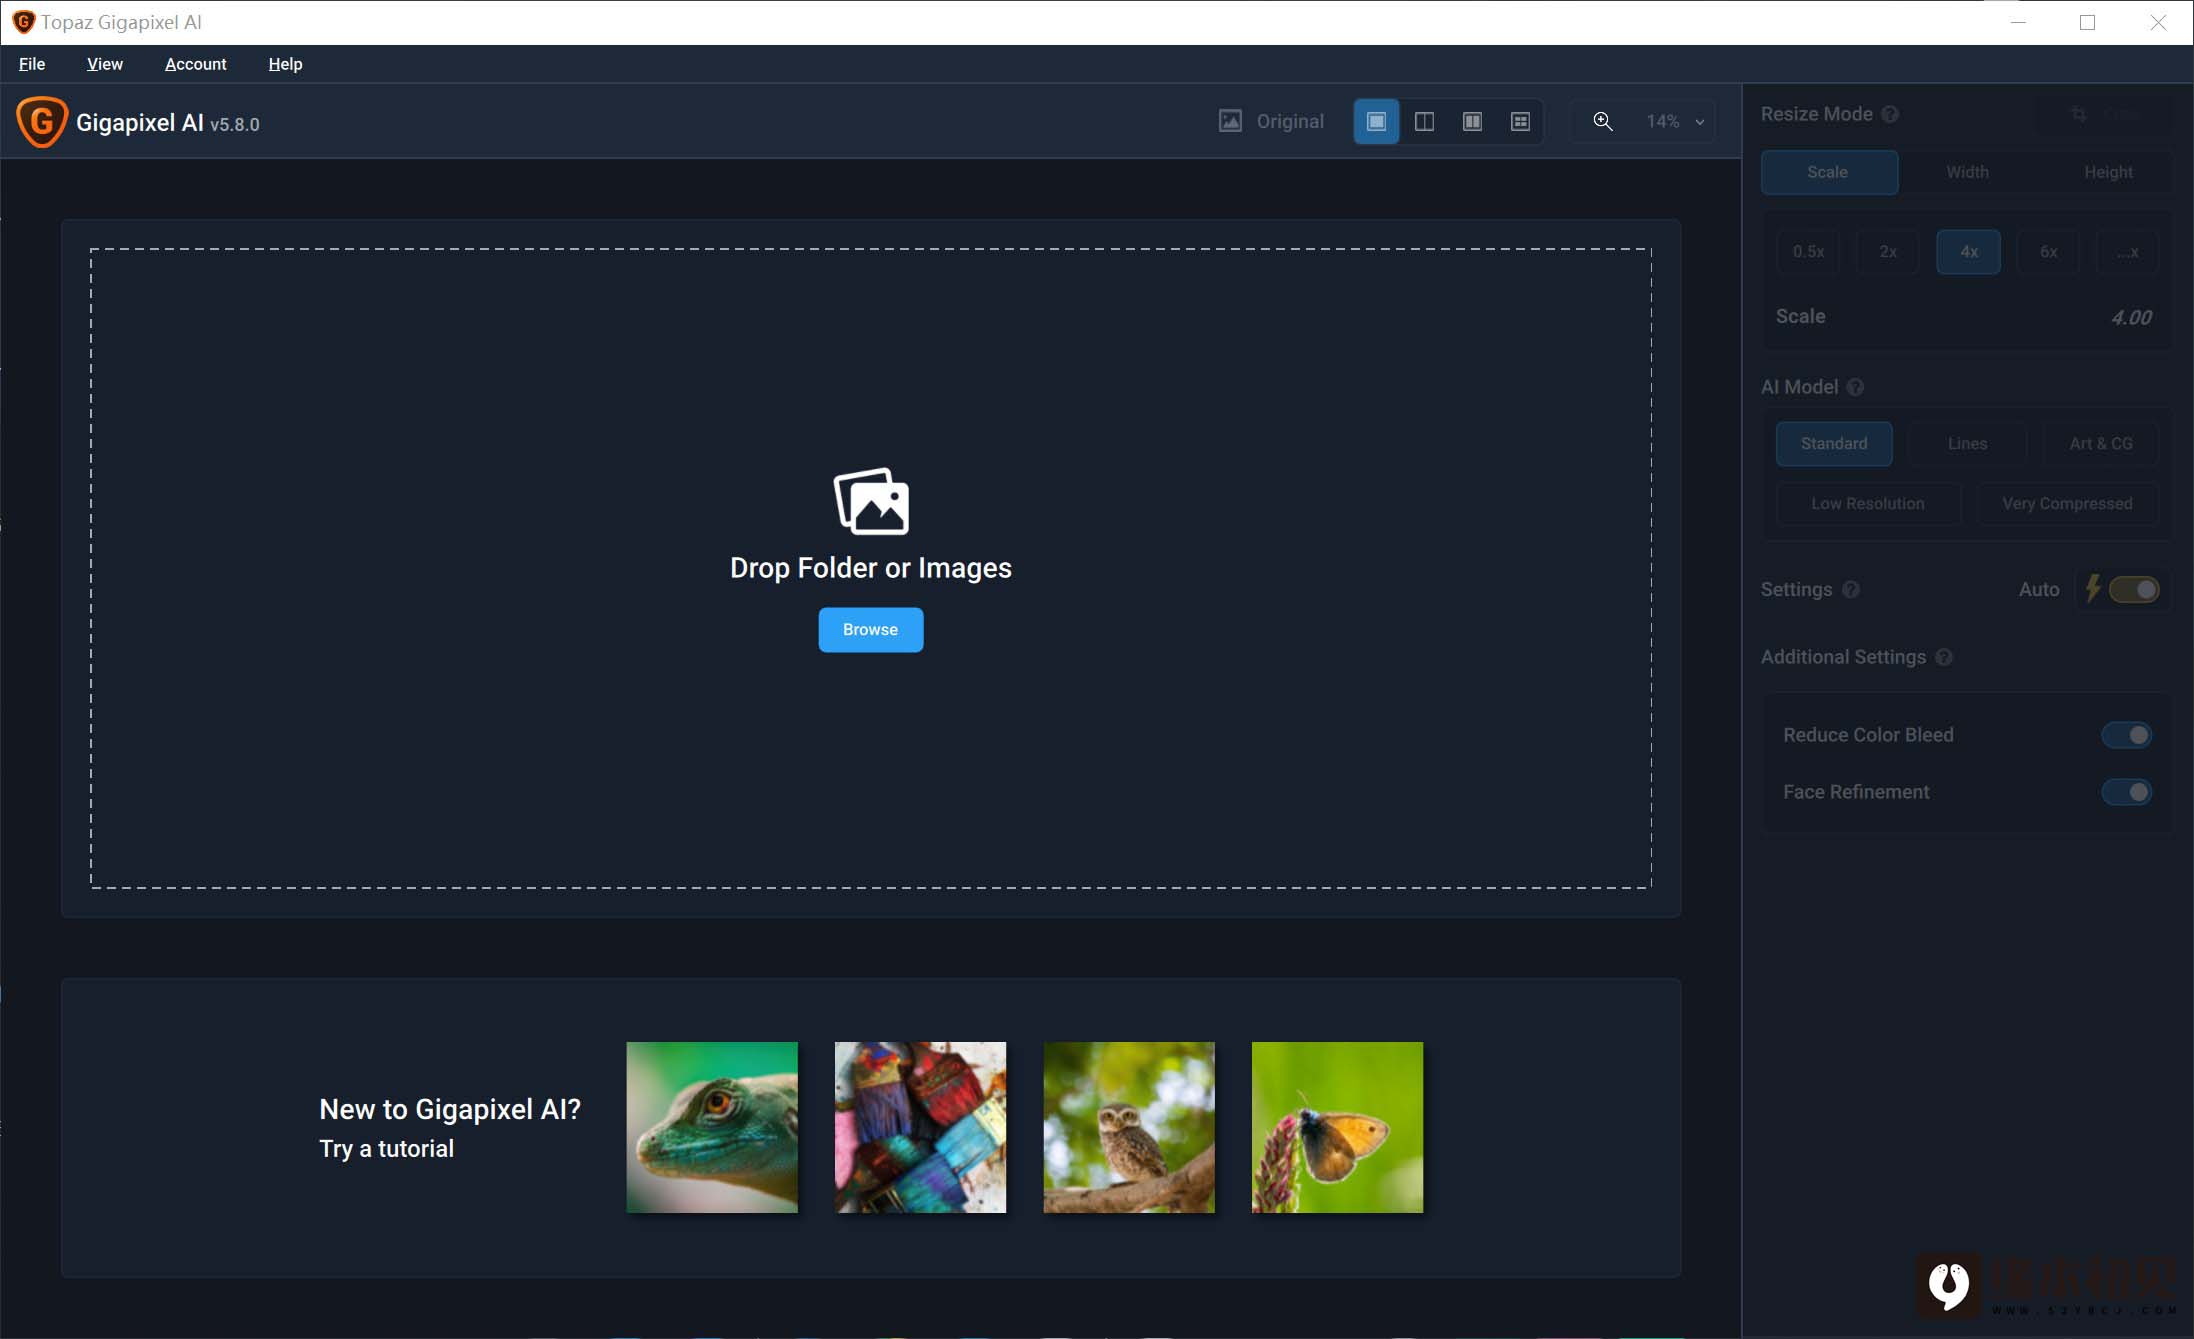This screenshot has width=2194, height=1339.
Task: Click the zoom magnifier icon
Action: (x=1602, y=121)
